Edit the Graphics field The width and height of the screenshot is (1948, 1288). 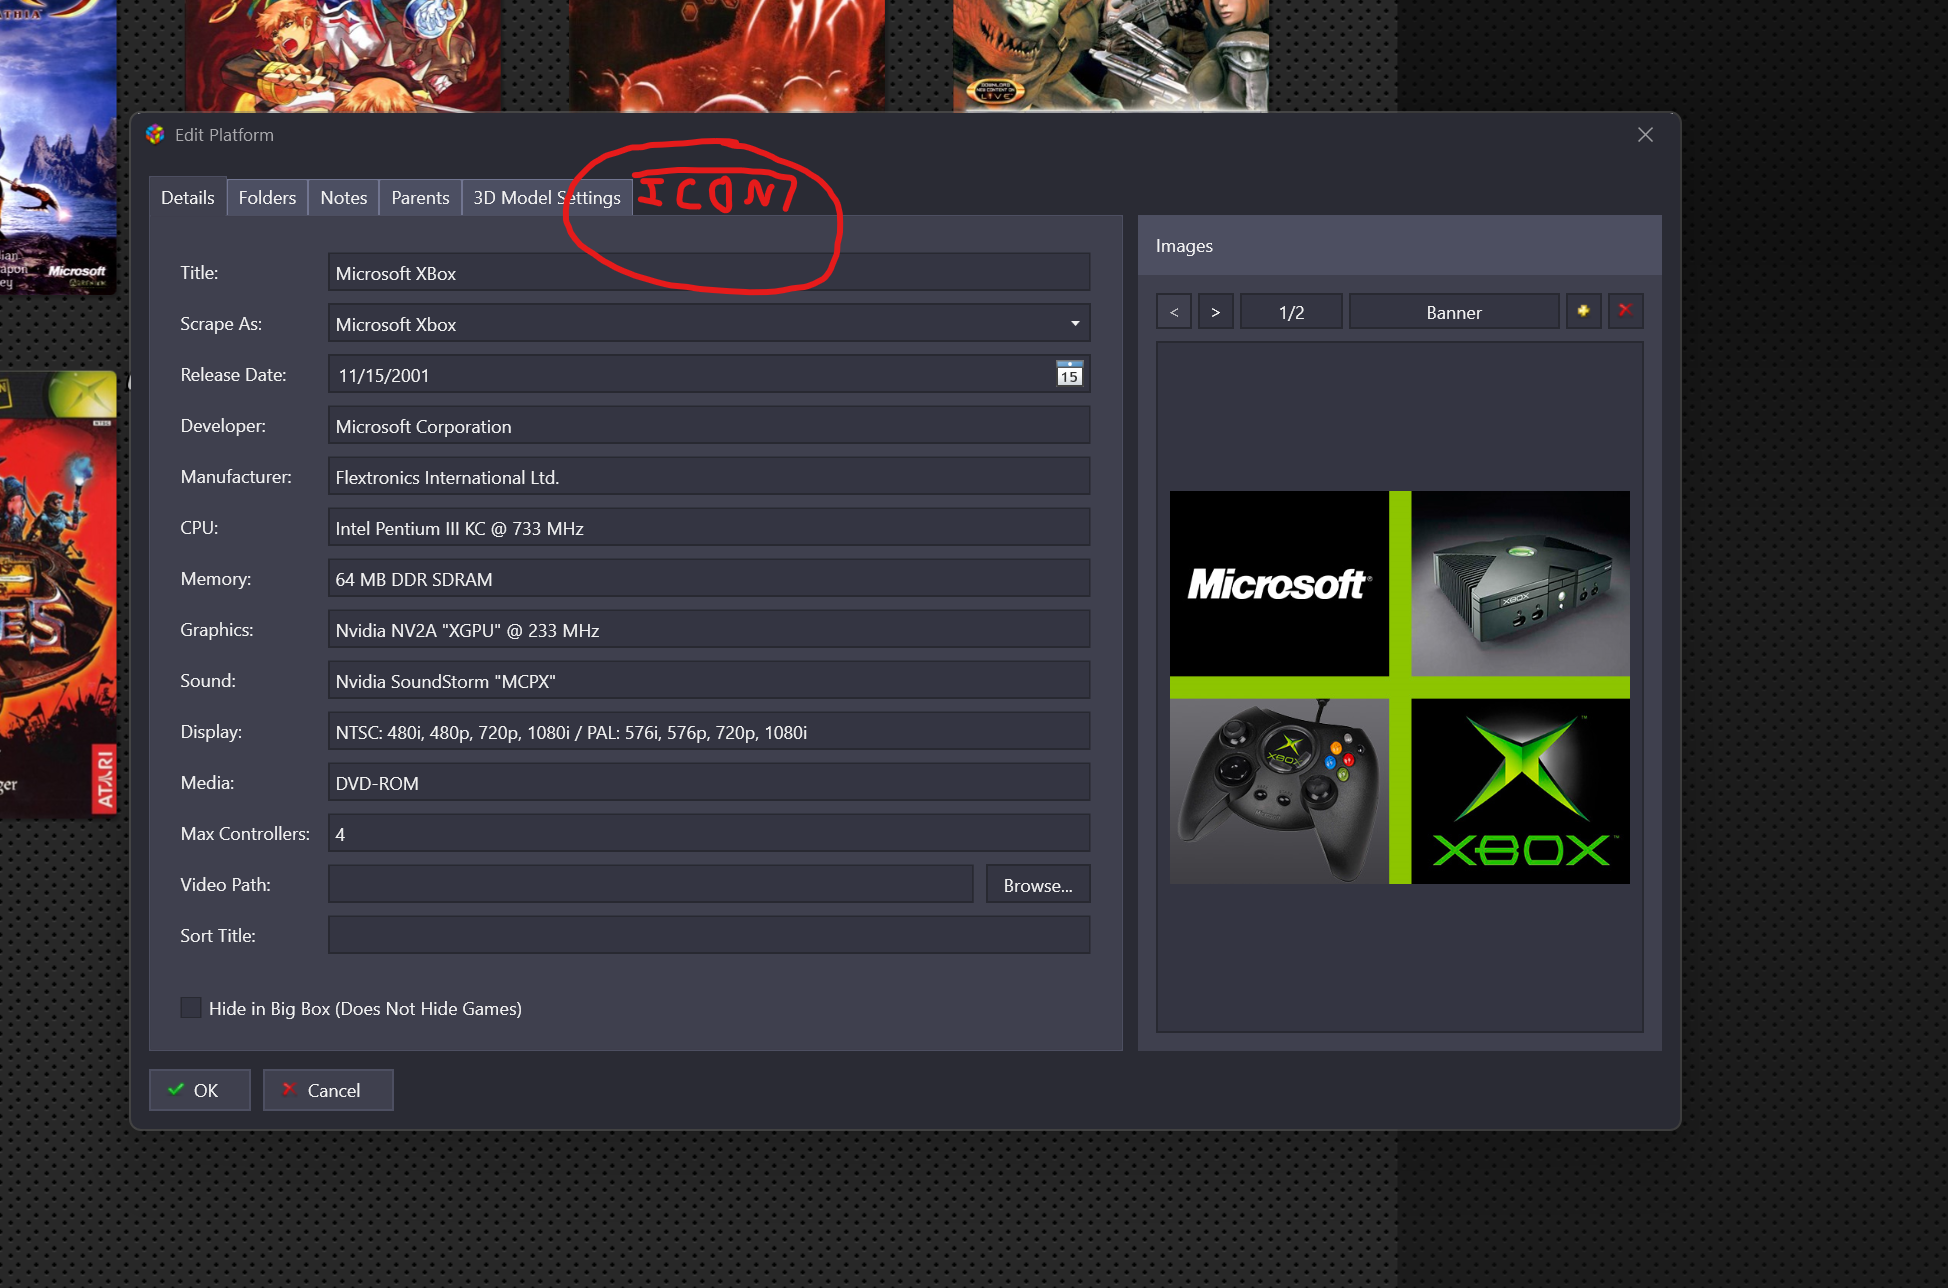click(x=709, y=630)
